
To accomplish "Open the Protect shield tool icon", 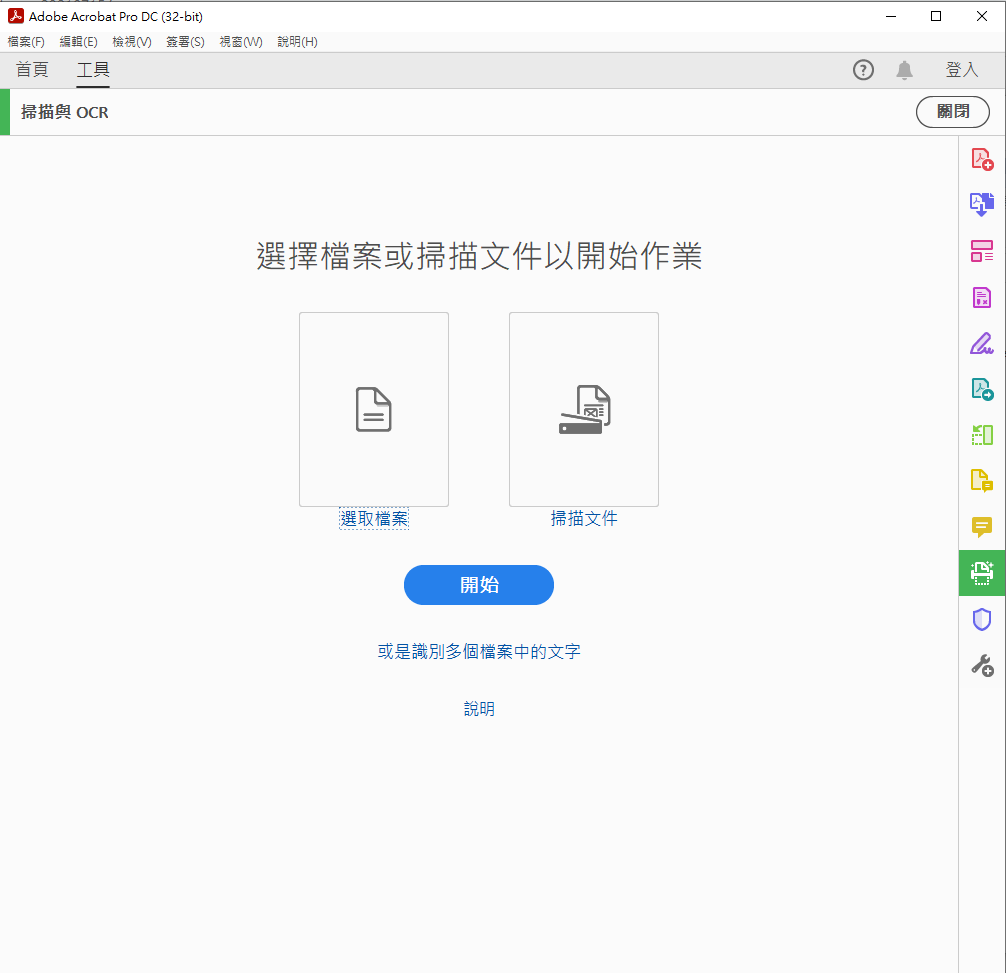I will (x=982, y=619).
